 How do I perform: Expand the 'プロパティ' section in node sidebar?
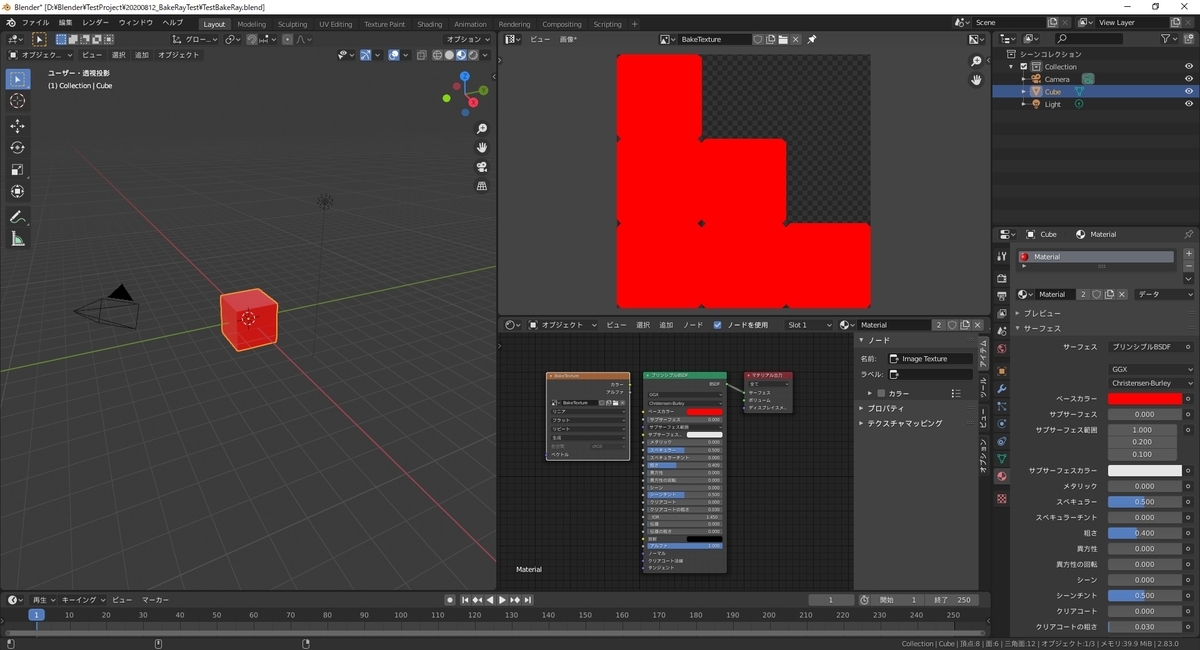point(884,408)
